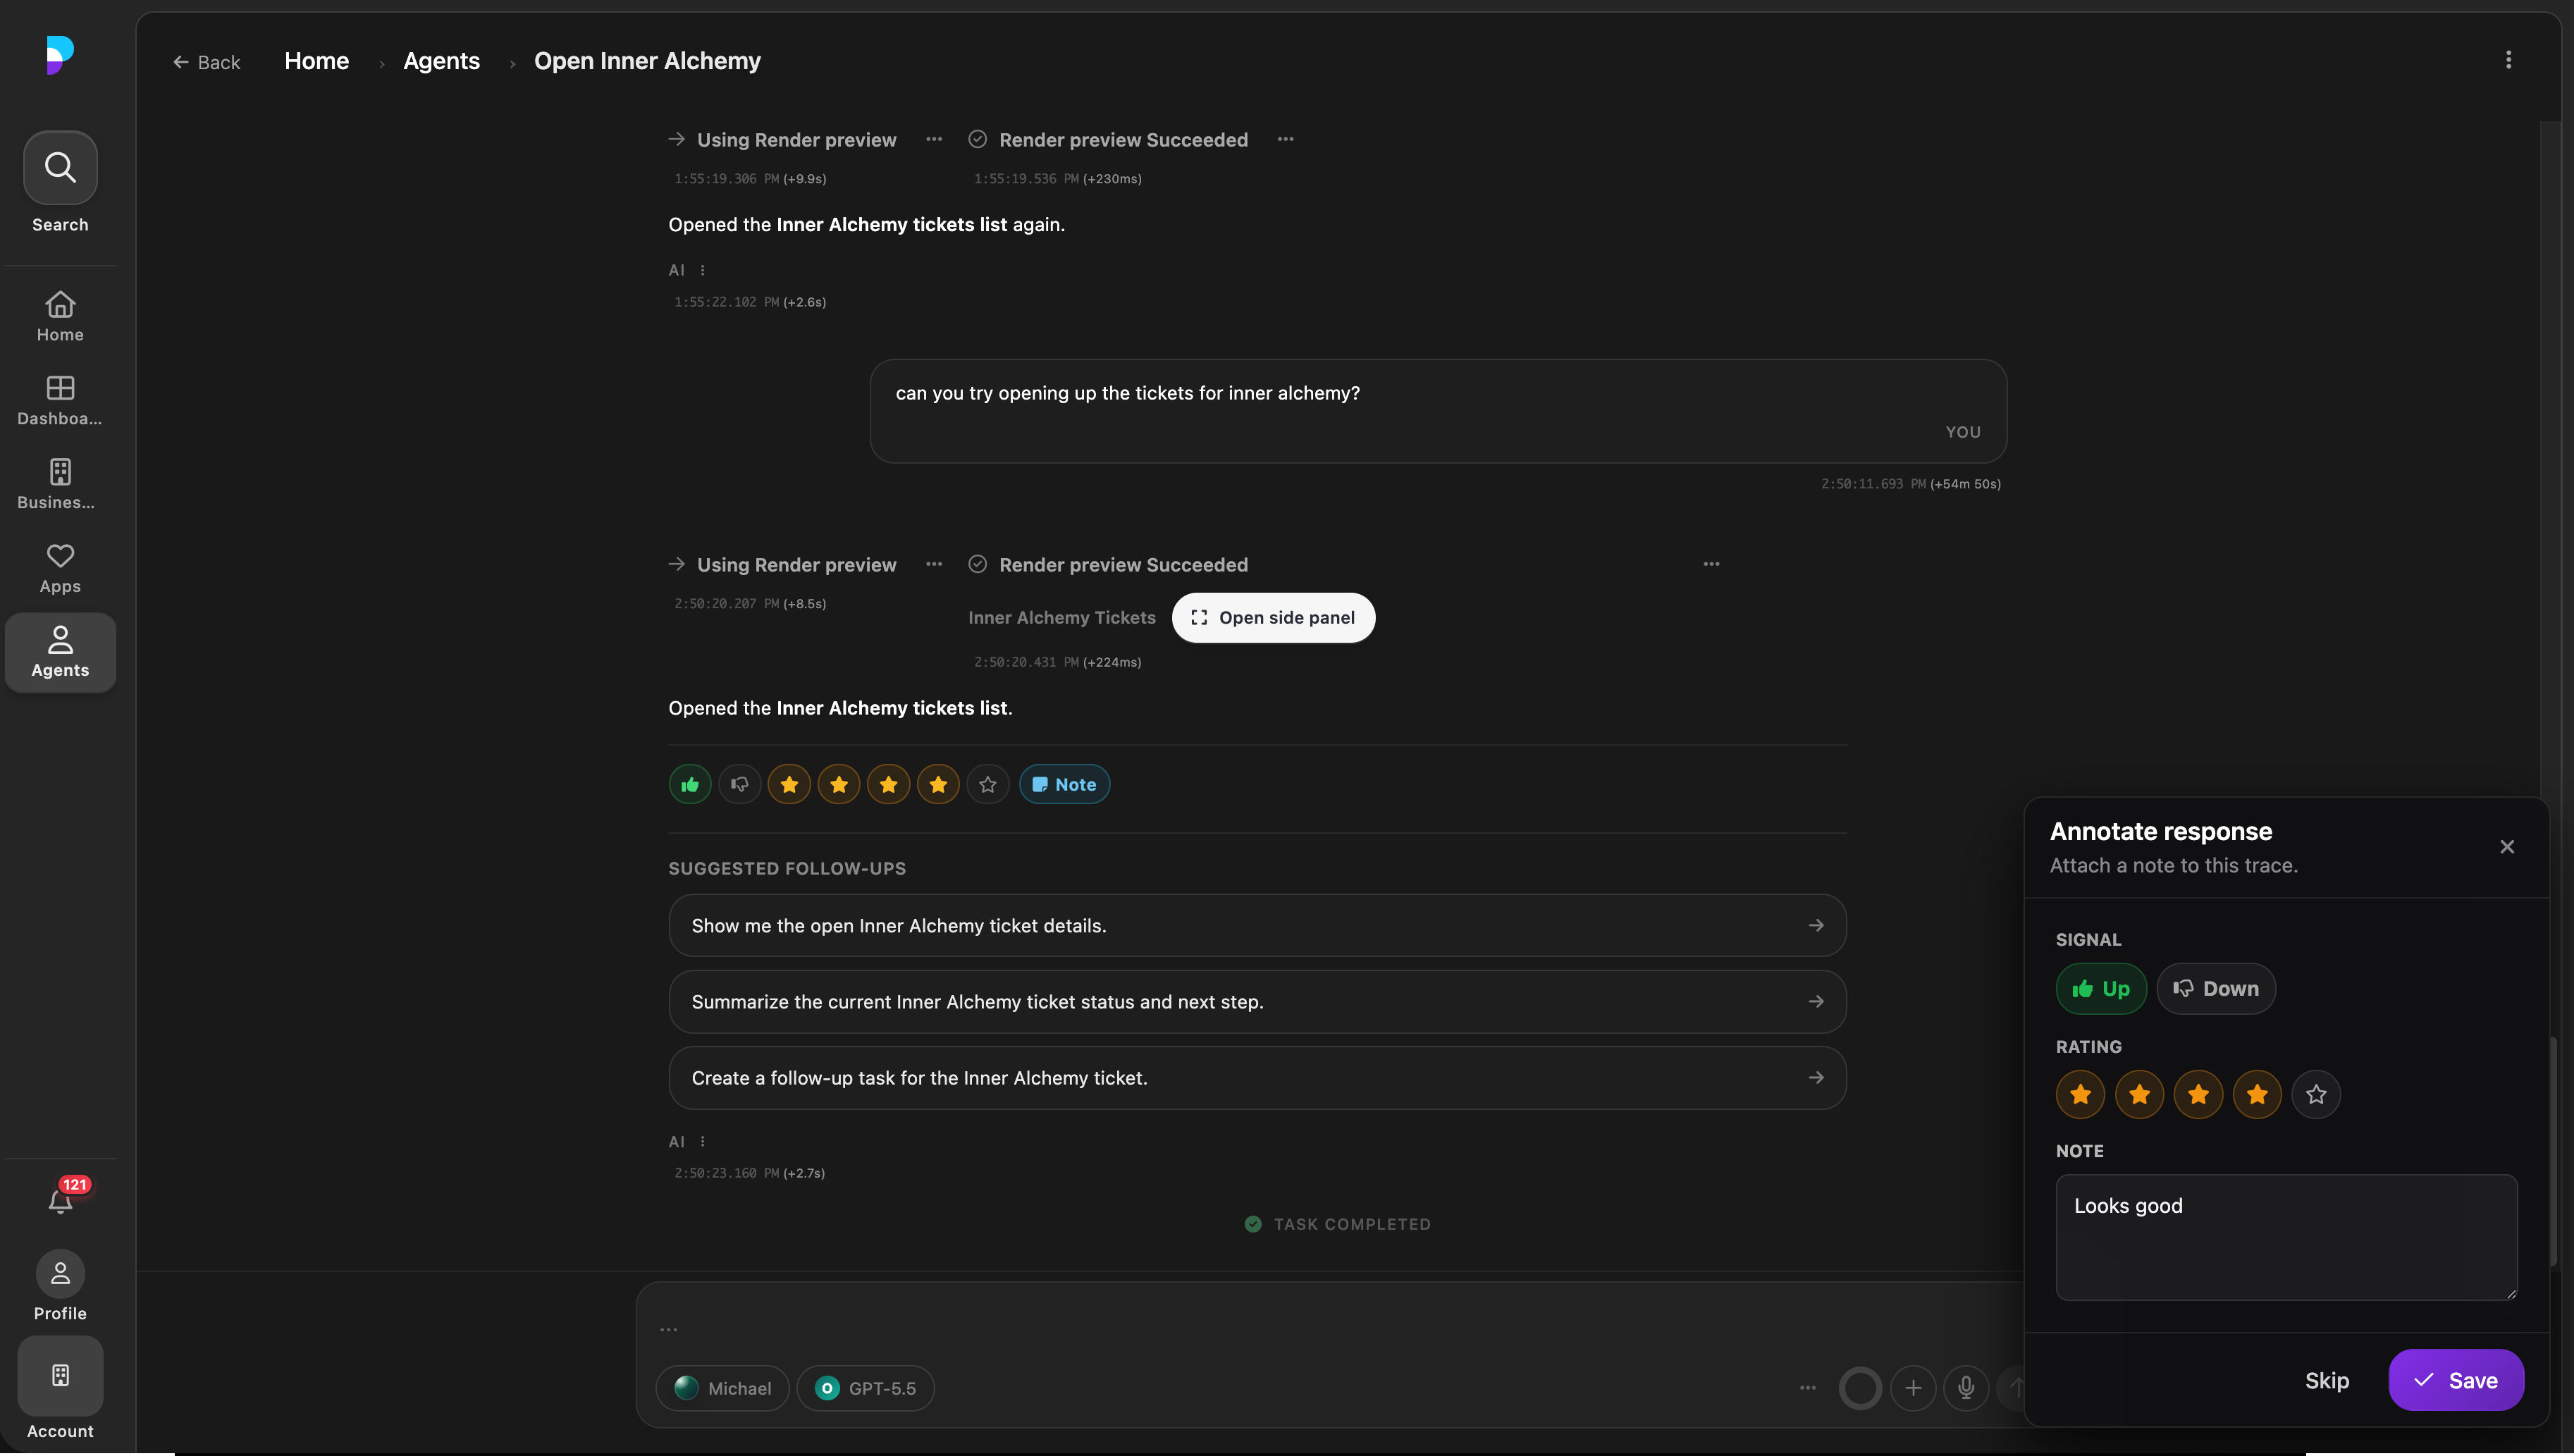Open the Note annotation button
2574x1456 pixels.
point(1064,784)
